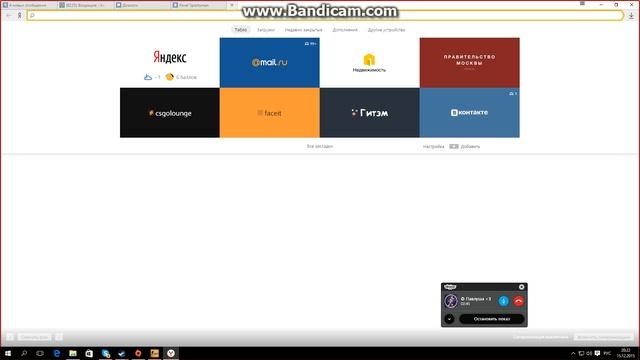Open the Яндекс tile on Tableau
This screenshot has height=360, width=640.
169,62
